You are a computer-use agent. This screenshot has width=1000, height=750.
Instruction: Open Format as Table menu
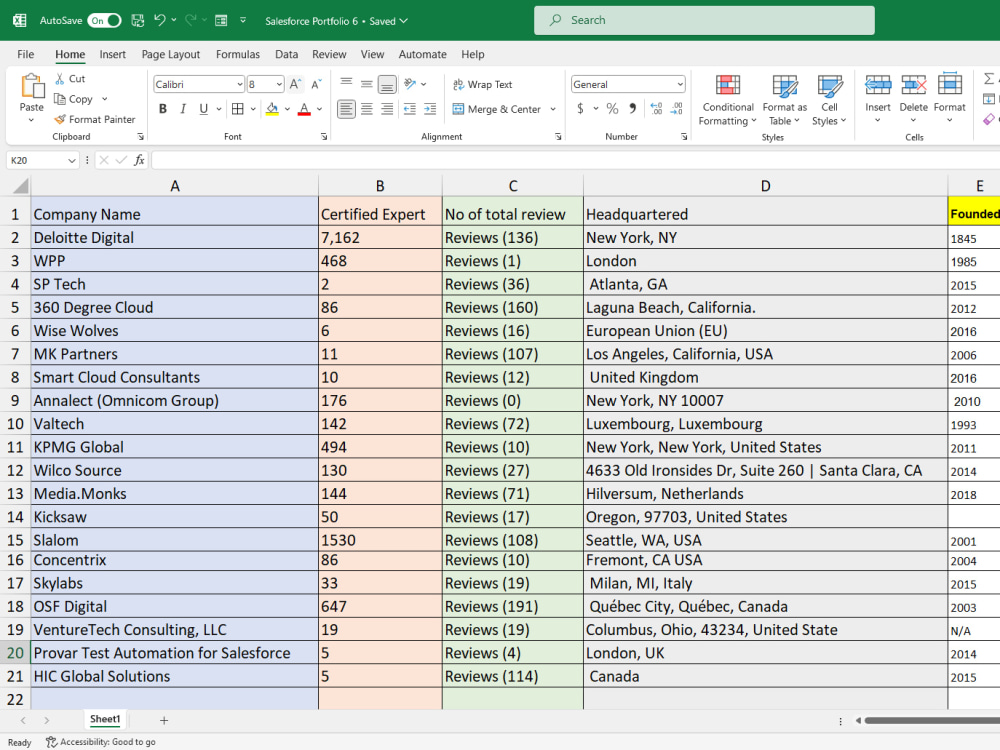click(x=784, y=99)
